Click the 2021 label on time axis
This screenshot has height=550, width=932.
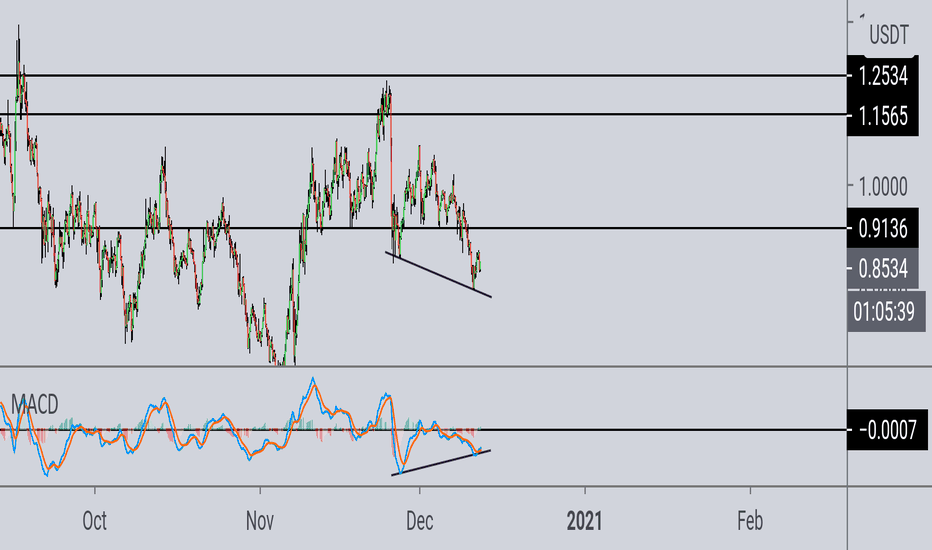coord(584,521)
